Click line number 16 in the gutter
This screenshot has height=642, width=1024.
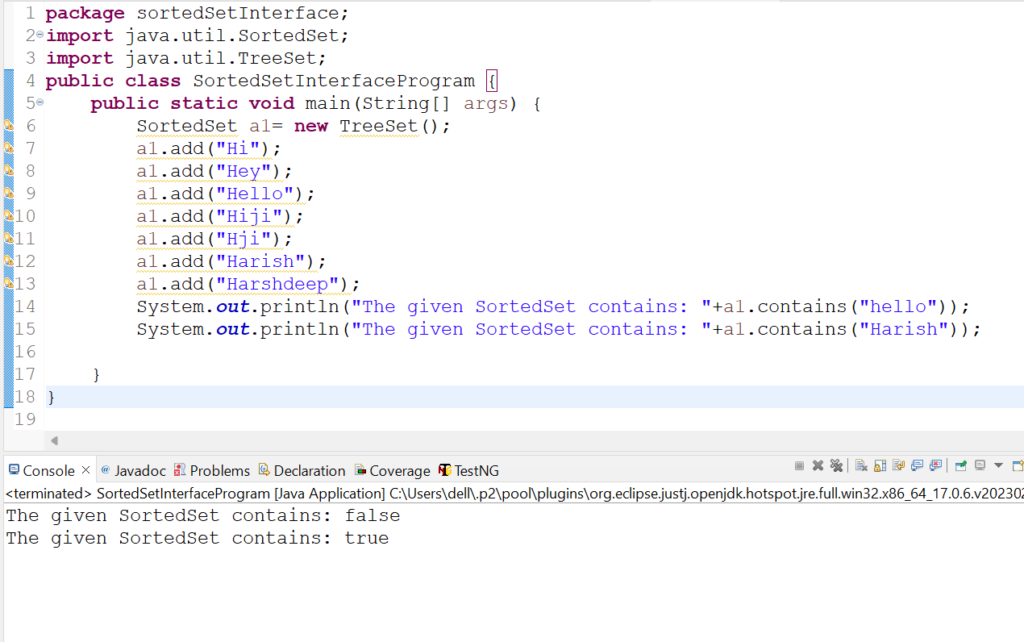pos(25,351)
